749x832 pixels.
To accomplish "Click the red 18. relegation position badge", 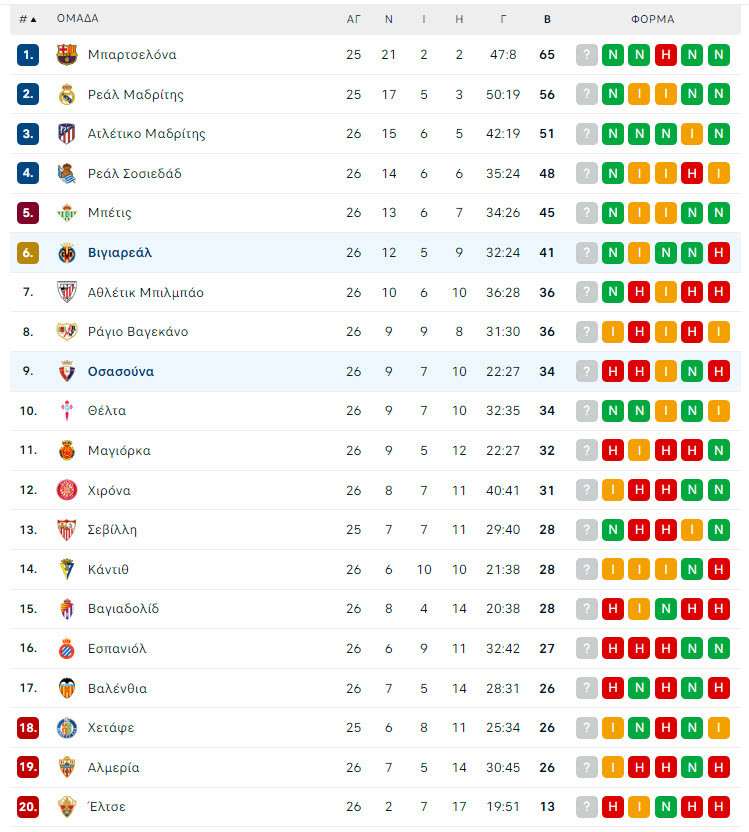I will (28, 727).
